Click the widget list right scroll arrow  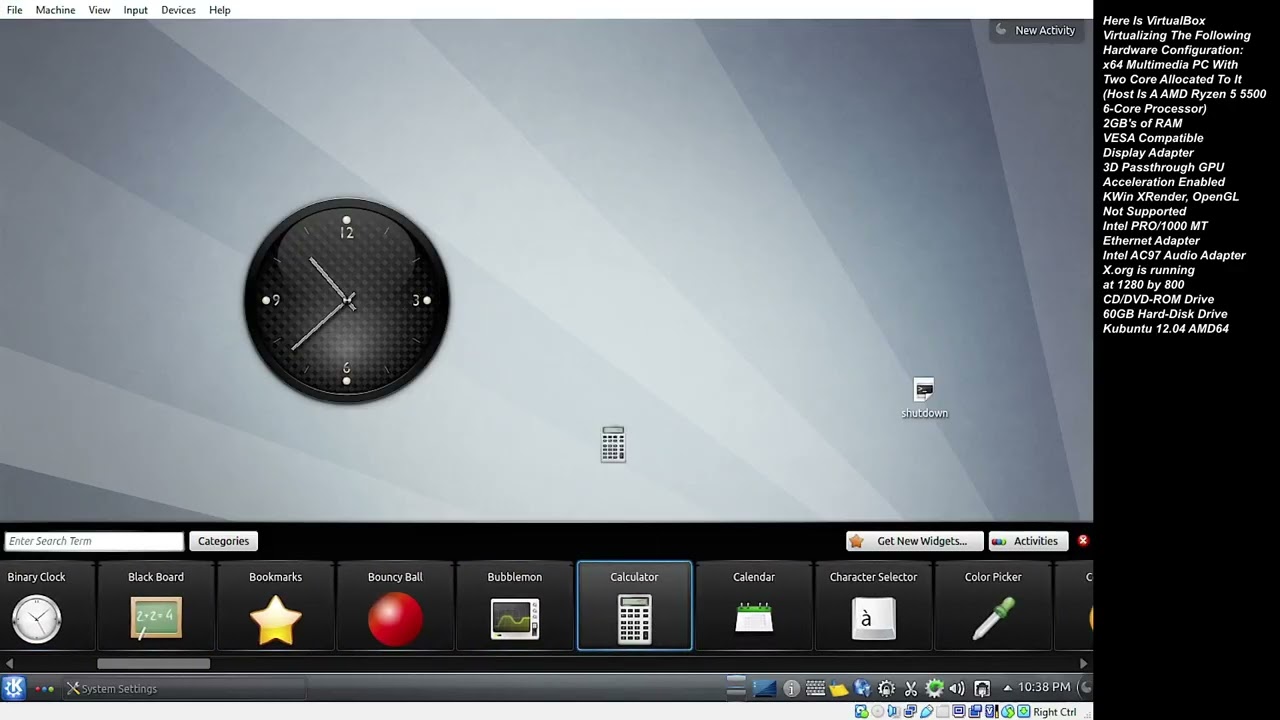tap(1083, 663)
